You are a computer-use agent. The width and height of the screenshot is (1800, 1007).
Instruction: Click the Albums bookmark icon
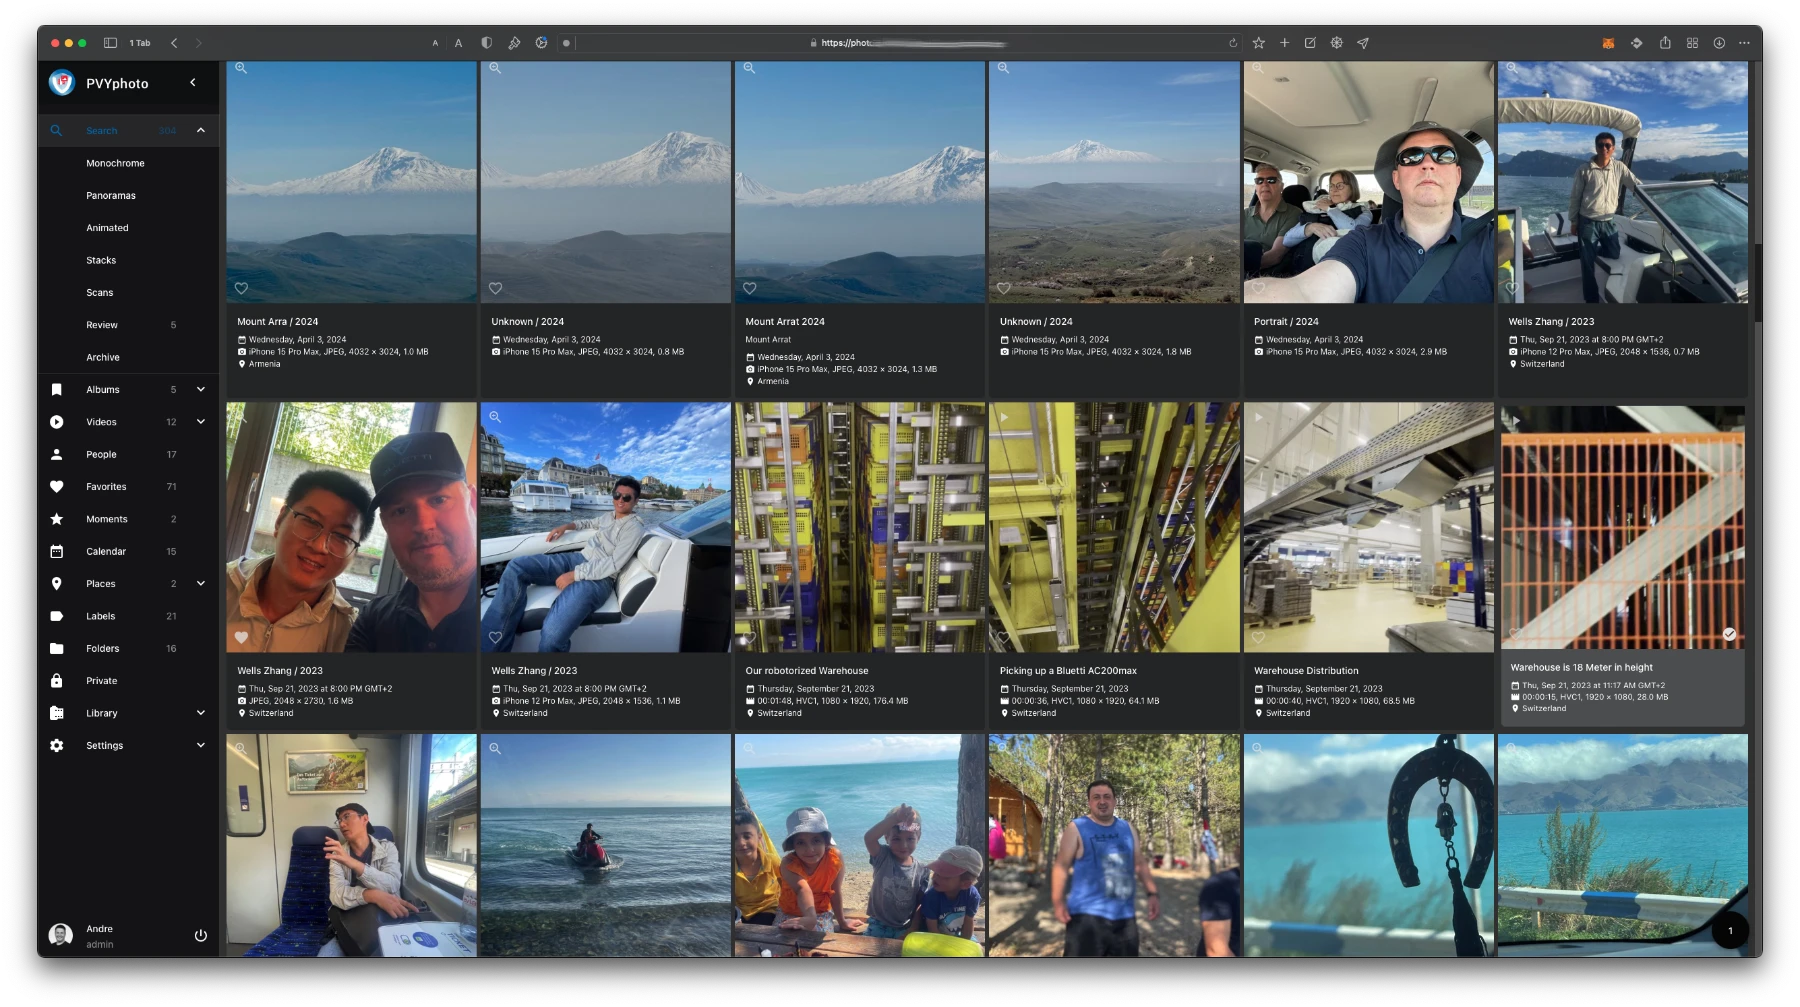pyautogui.click(x=57, y=389)
